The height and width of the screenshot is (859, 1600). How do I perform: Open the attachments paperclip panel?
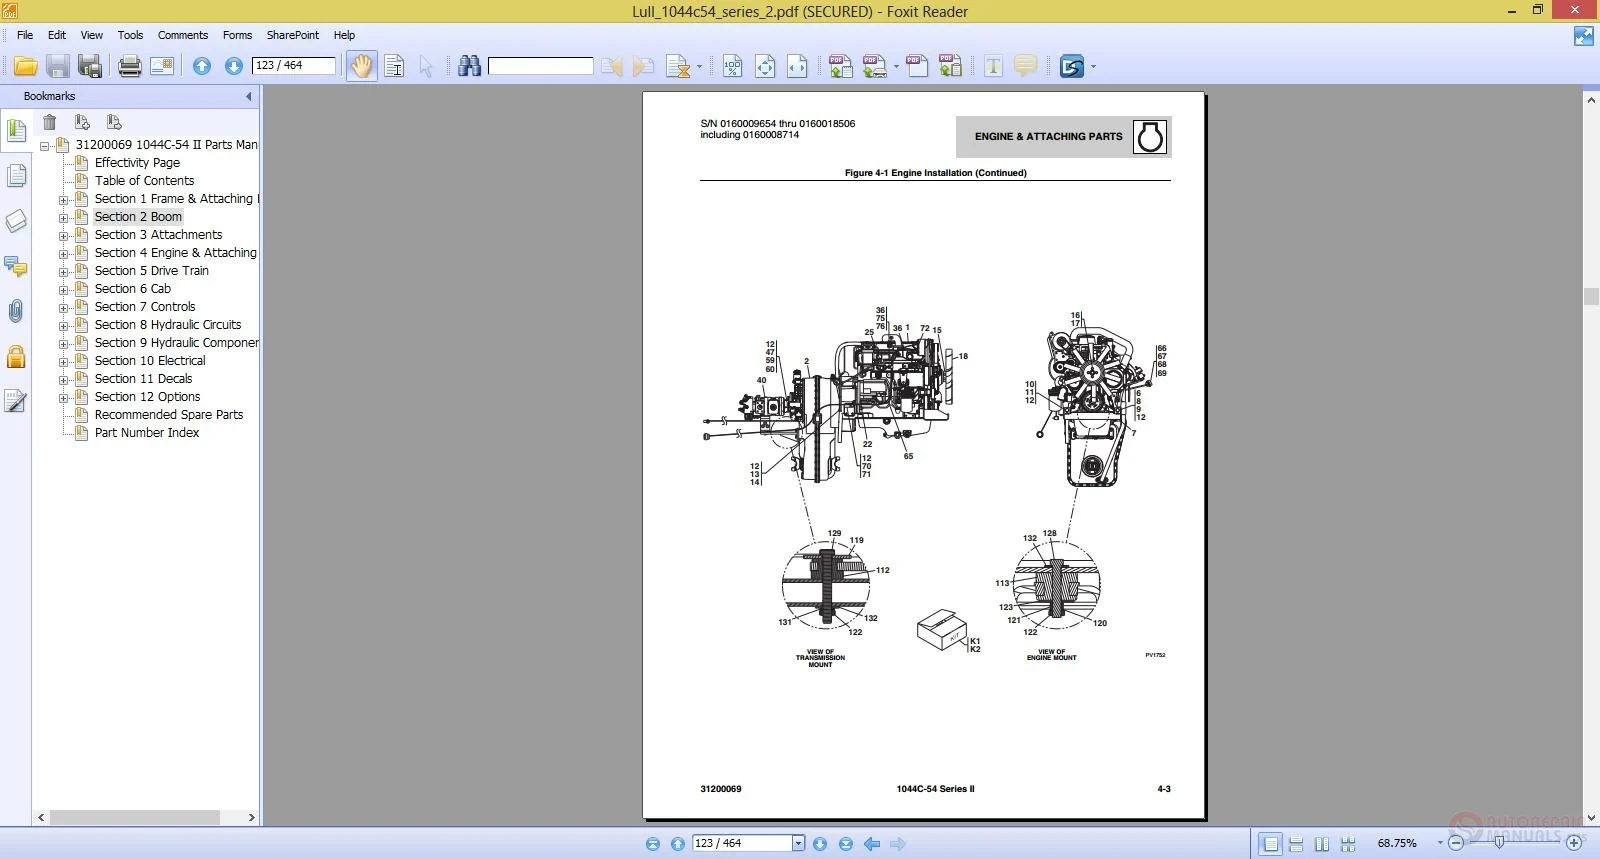click(x=16, y=312)
